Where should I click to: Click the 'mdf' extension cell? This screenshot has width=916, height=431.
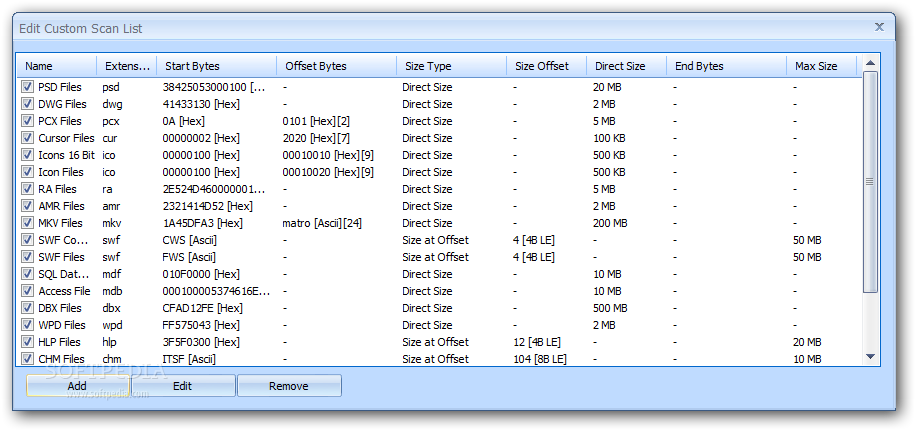[111, 274]
